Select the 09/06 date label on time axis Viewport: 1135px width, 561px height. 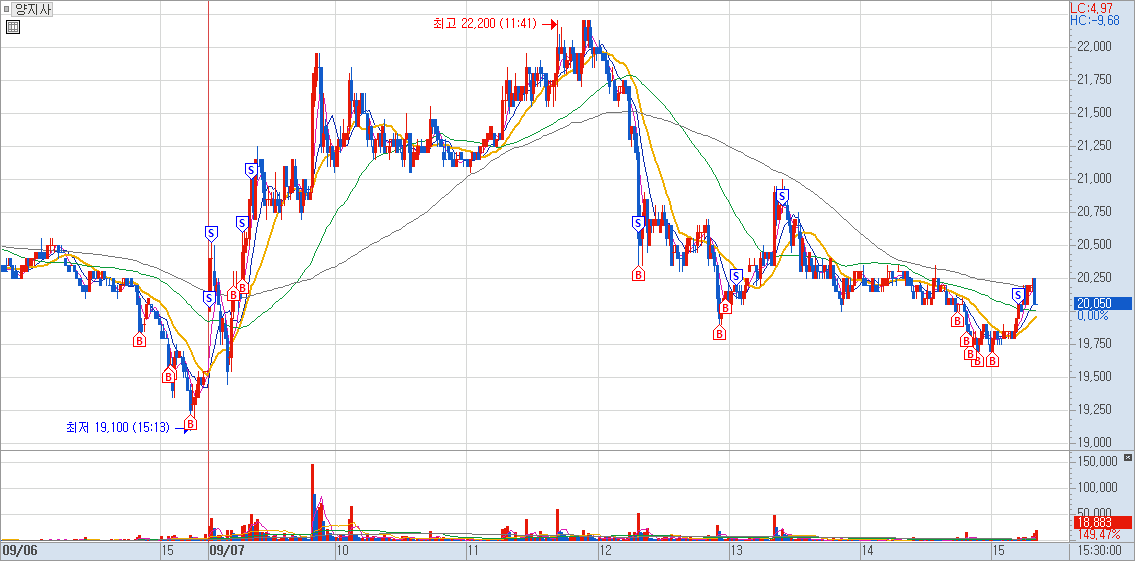pos(19,550)
